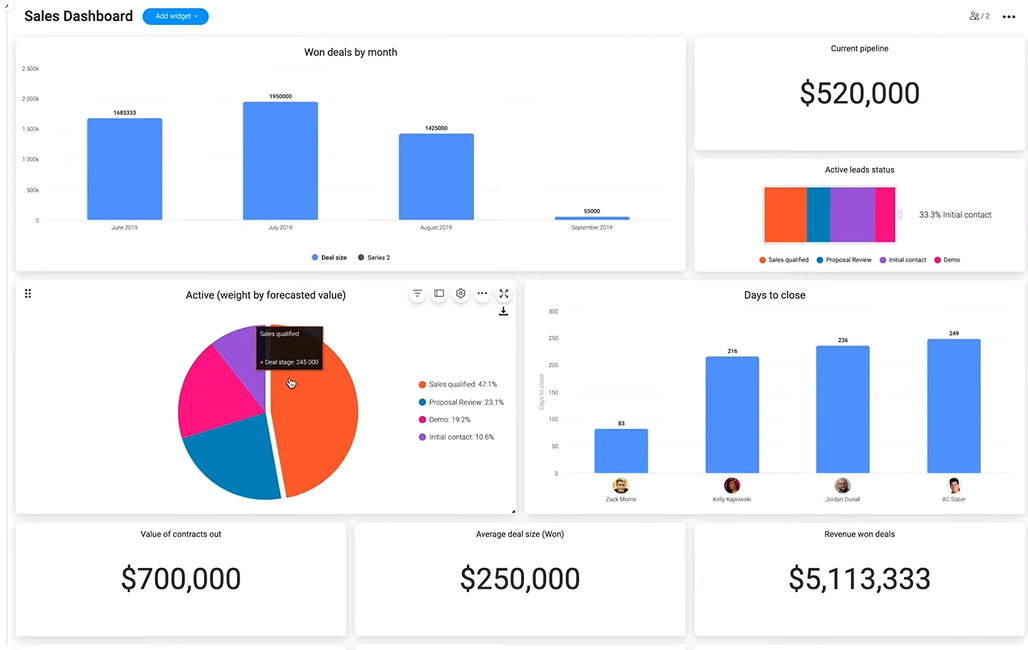Open the pie widget filter icon
Screen dimensions: 1028x650
point(418,294)
